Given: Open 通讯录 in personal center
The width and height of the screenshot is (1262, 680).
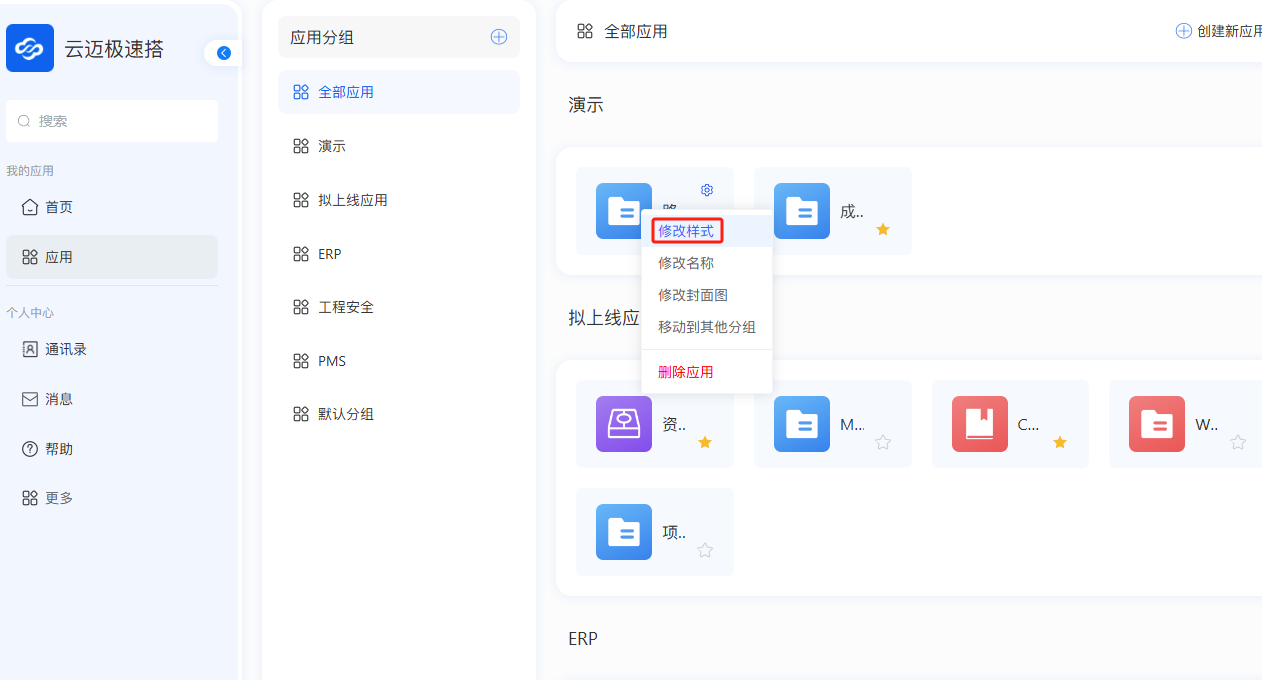Looking at the screenshot, I should [65, 349].
